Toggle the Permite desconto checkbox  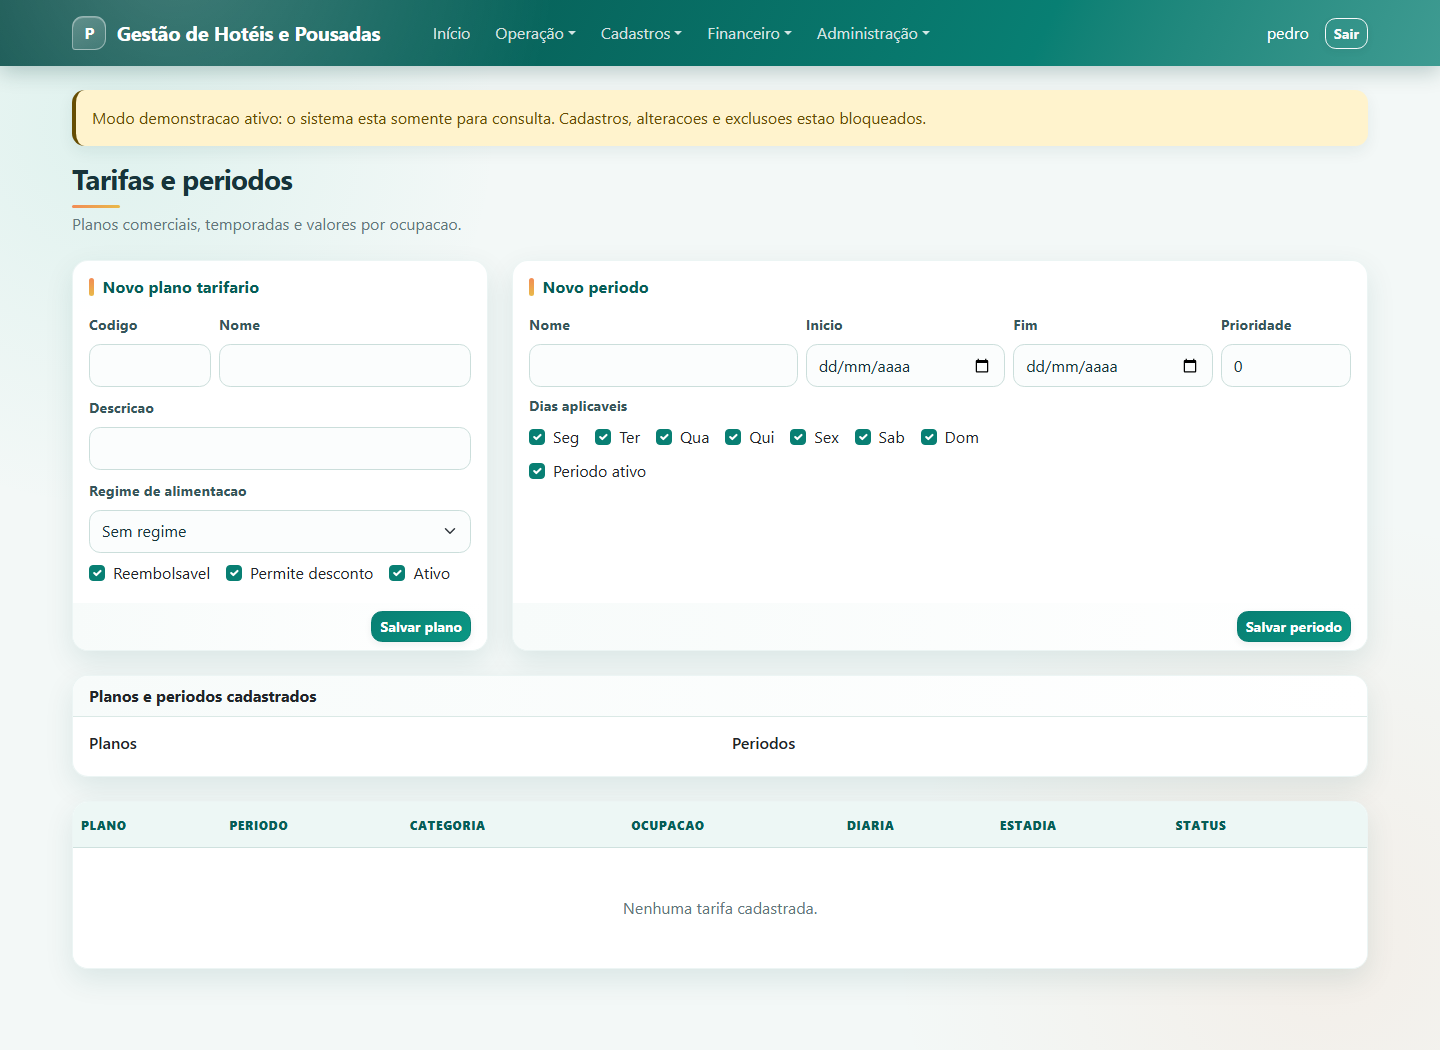234,573
